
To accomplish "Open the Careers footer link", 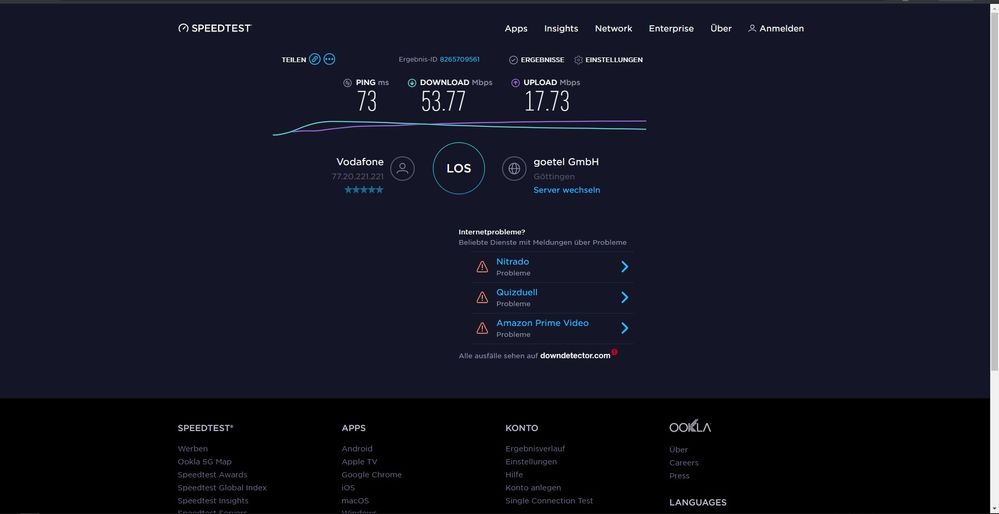I will (x=684, y=463).
